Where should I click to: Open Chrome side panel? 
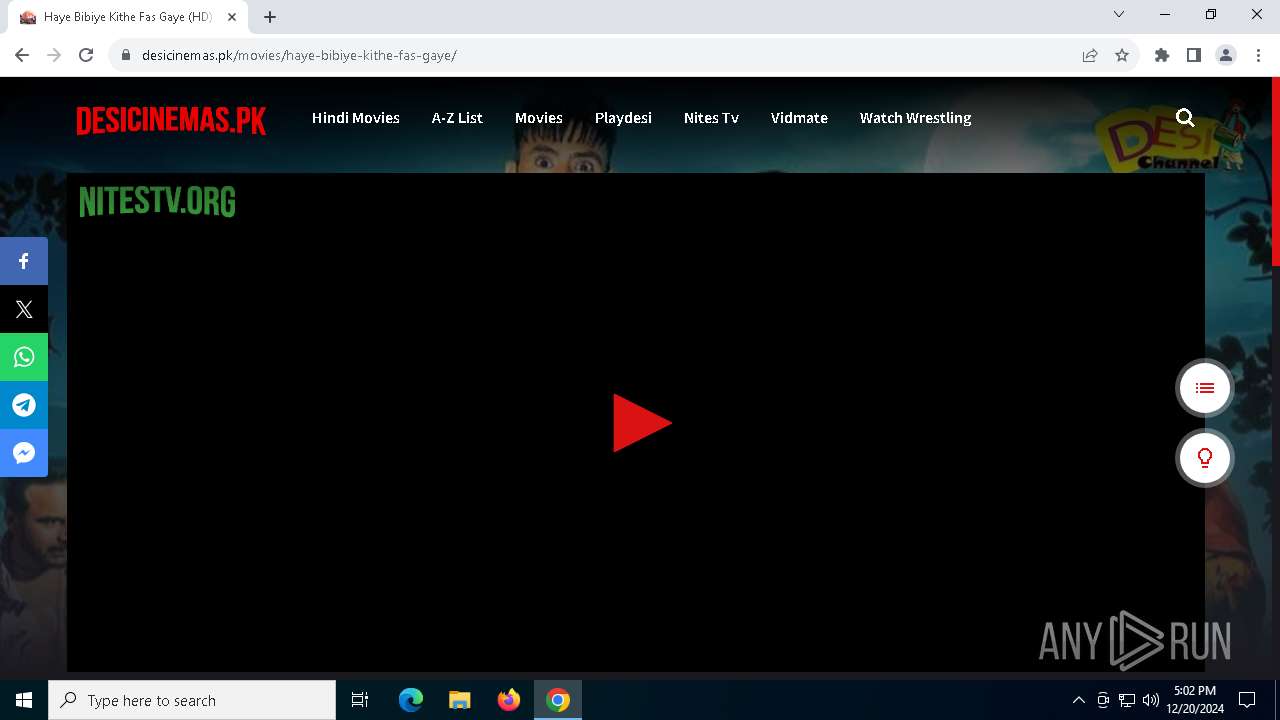point(1194,55)
